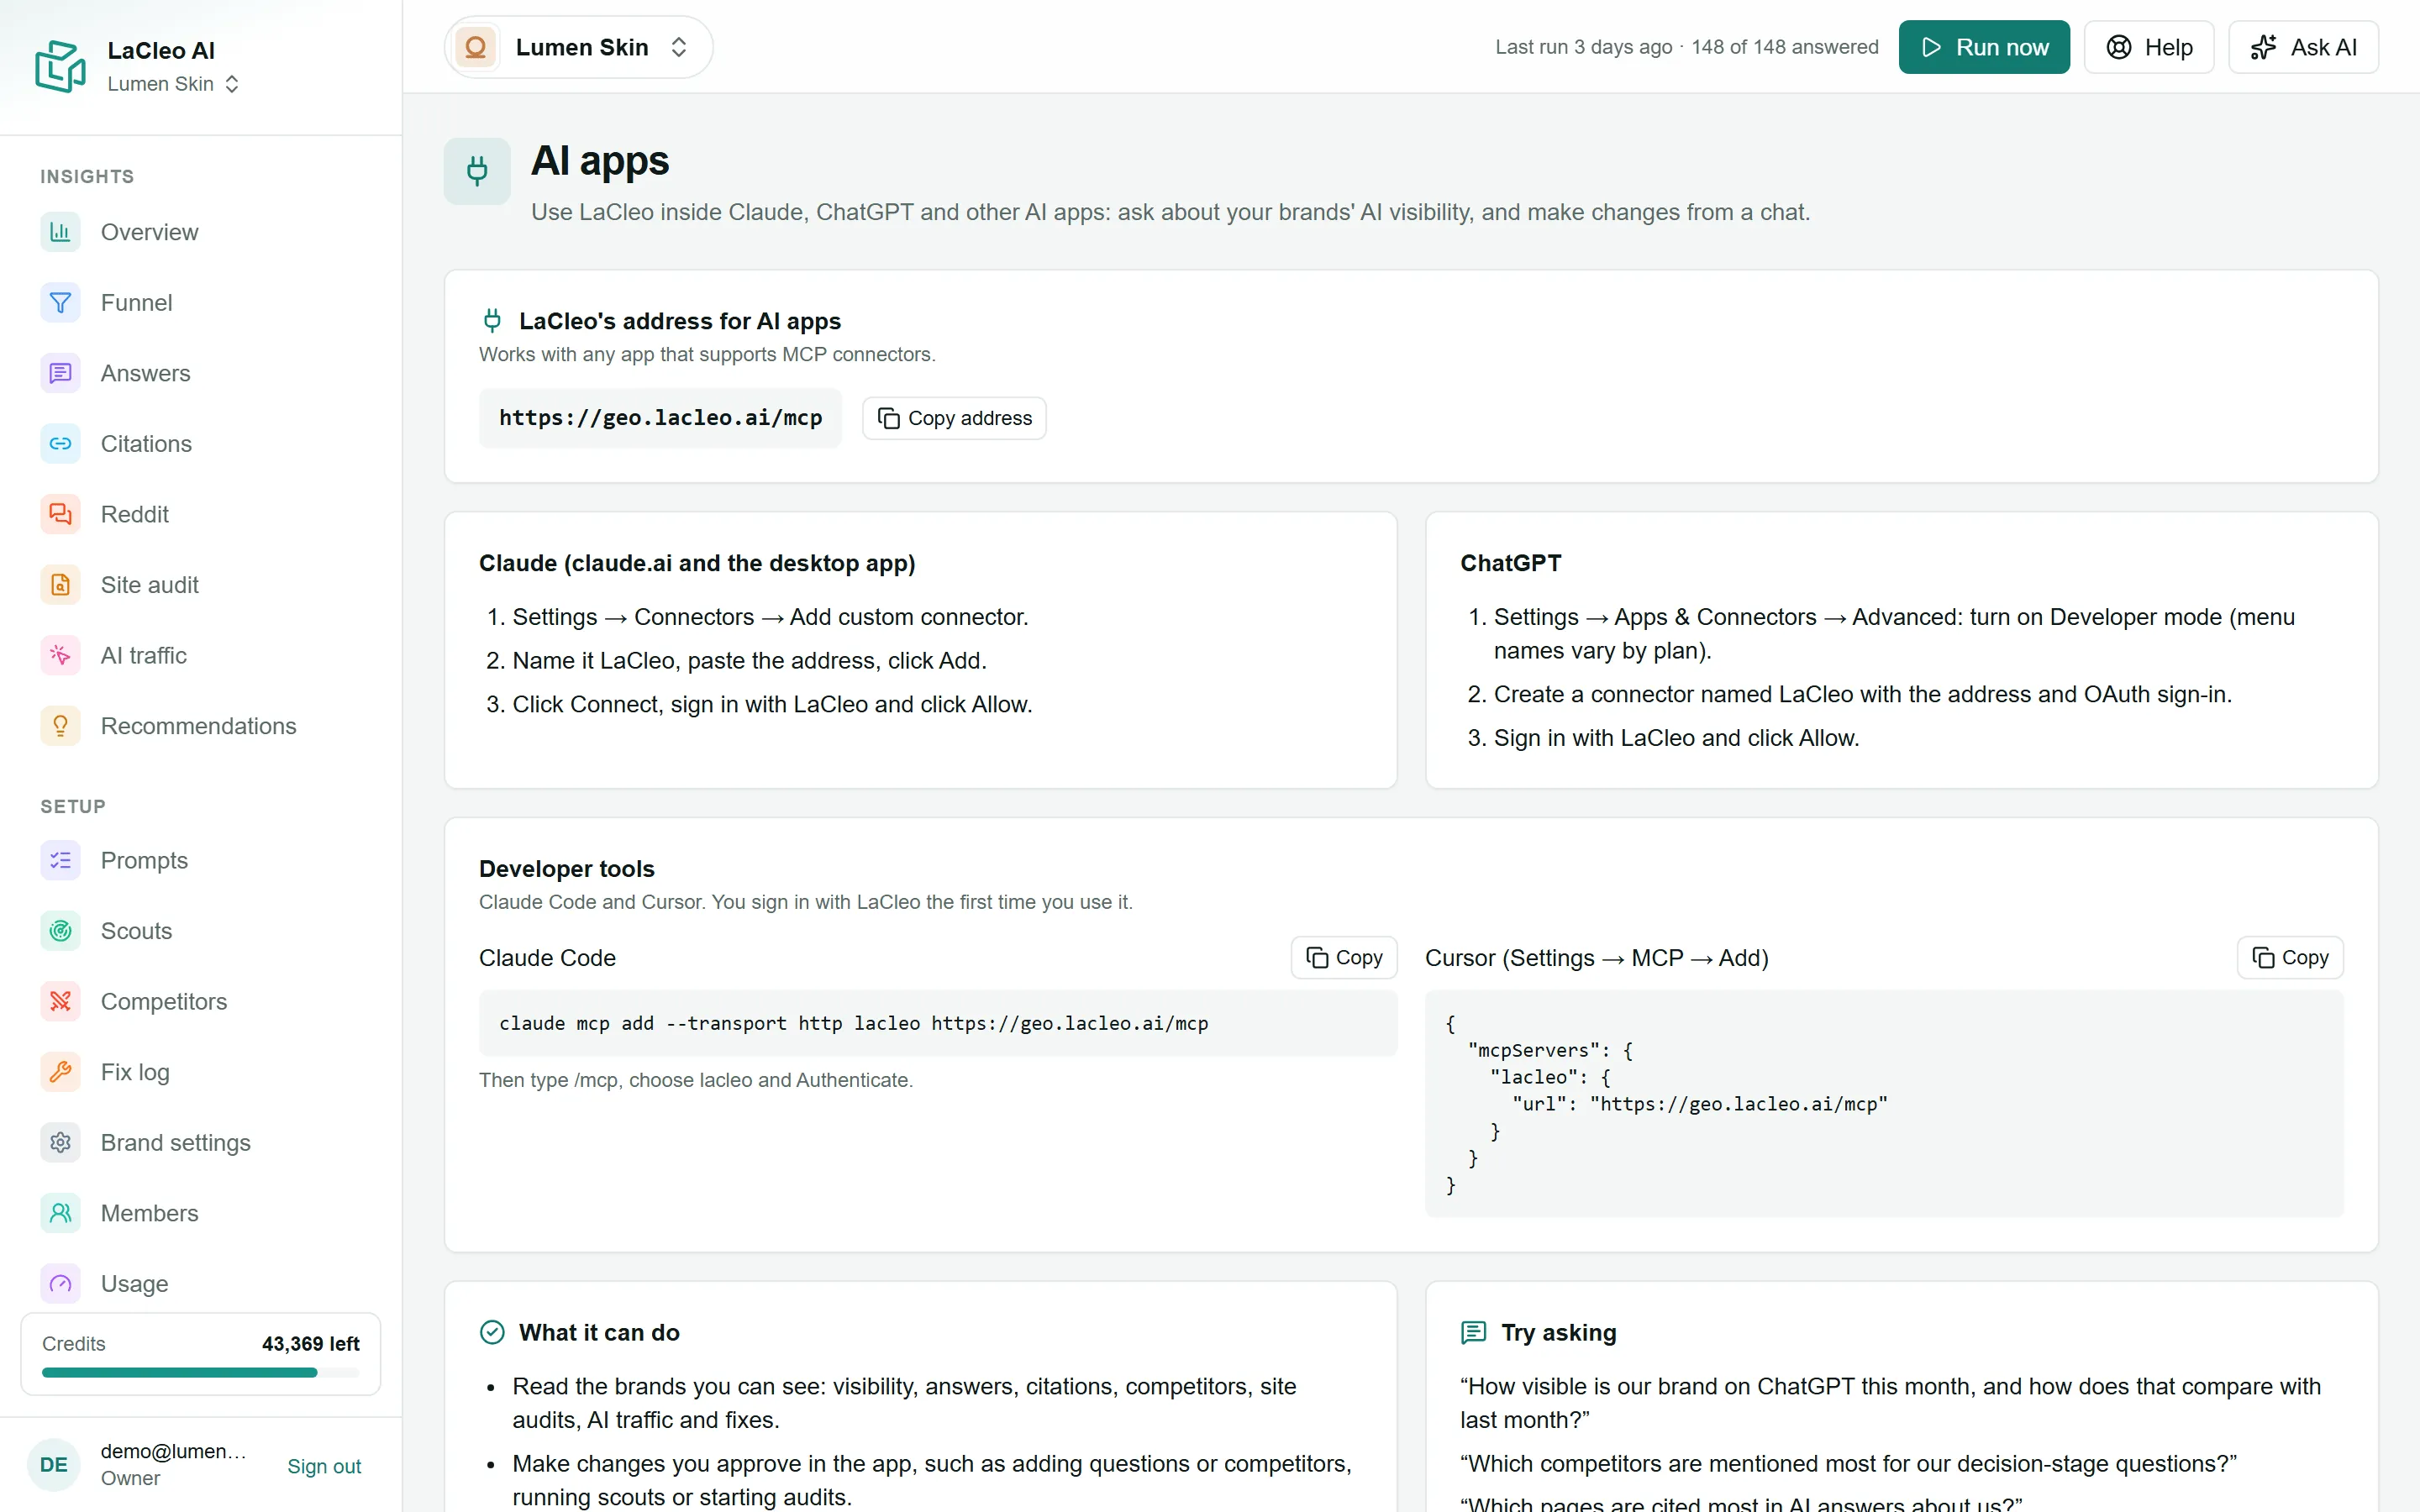Click the "What it can do" heading
Screen dimensions: 2420x1512
click(x=599, y=1332)
